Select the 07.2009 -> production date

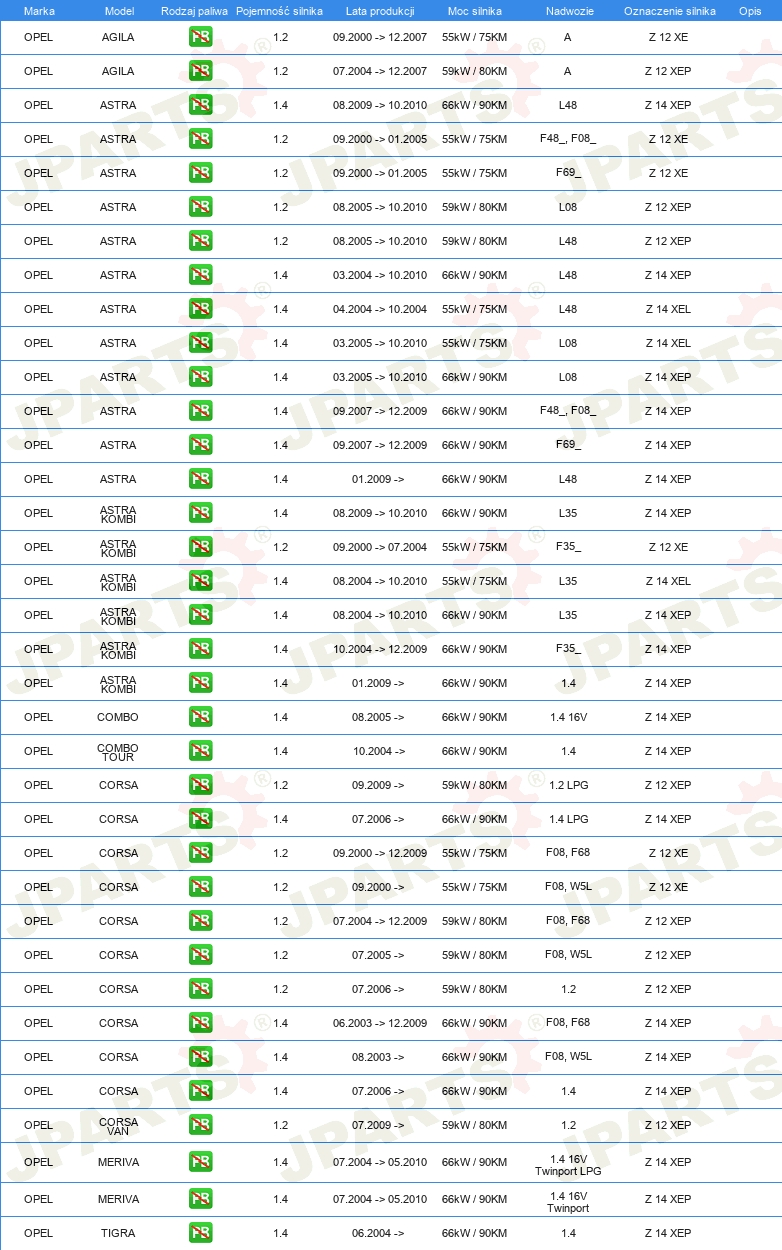378,1125
